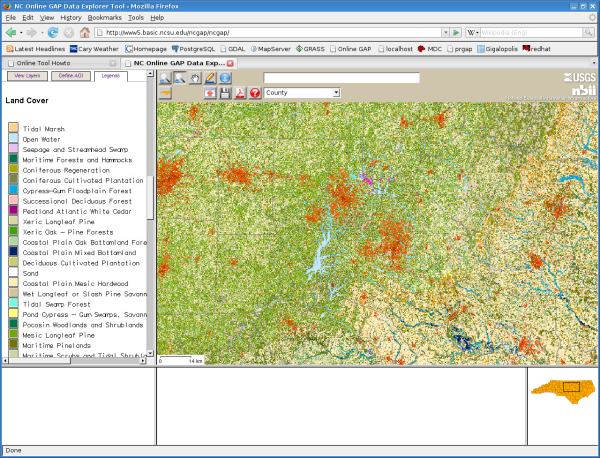600x458 pixels.
Task: Click the upload icon with red arrow
Action: pos(210,93)
